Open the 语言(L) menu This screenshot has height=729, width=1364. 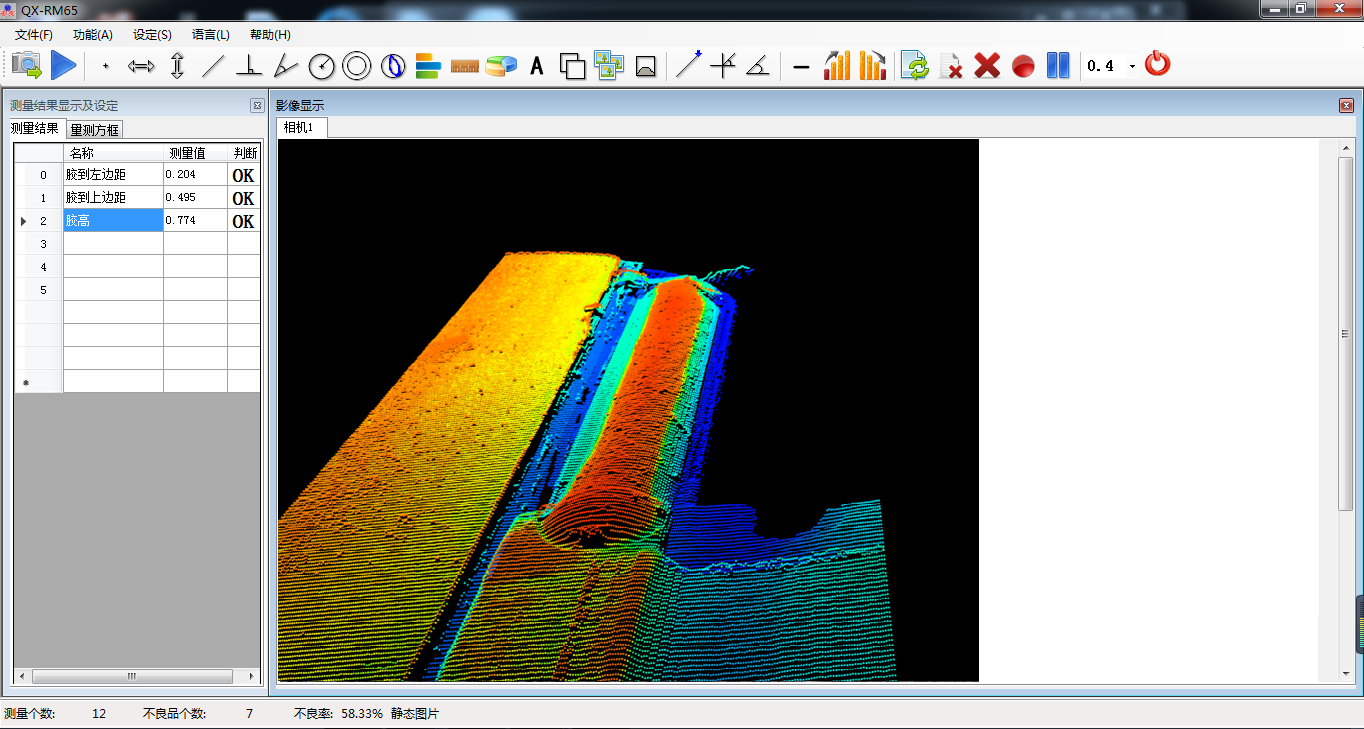pos(210,35)
